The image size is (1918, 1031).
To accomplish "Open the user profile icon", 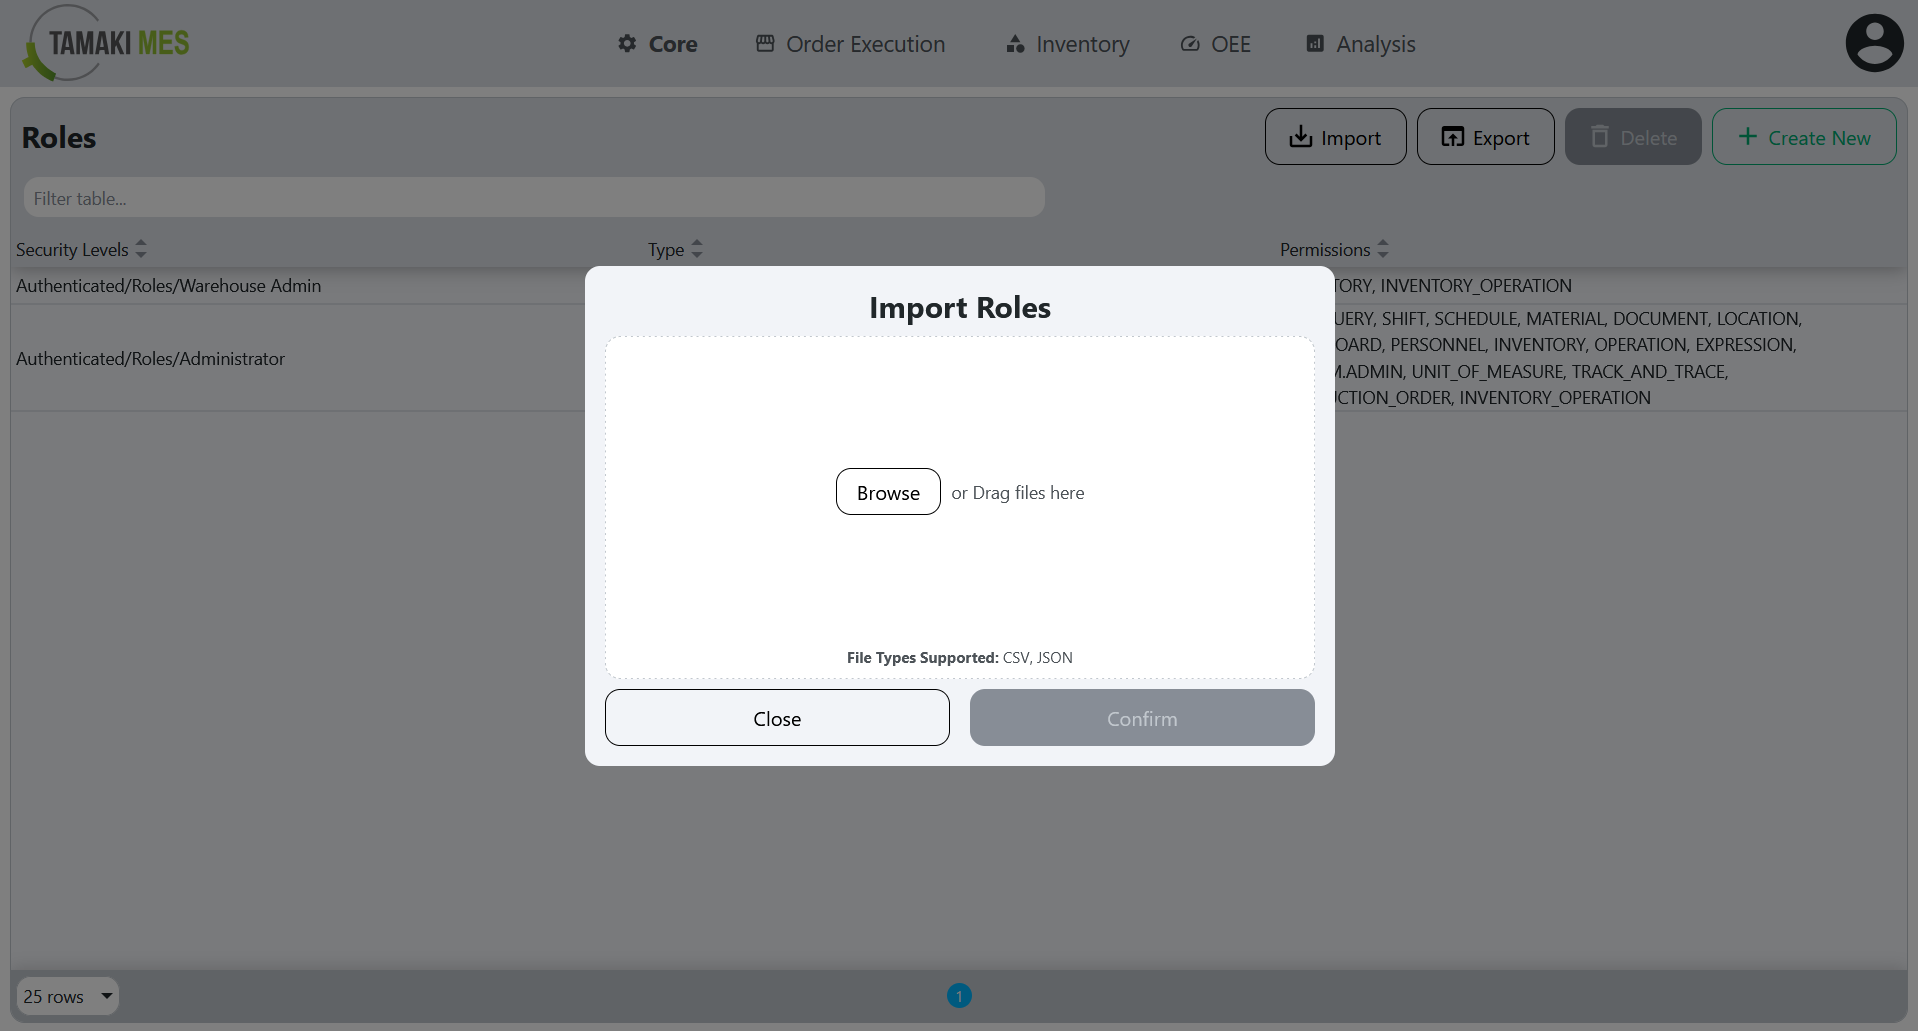I will coord(1874,42).
